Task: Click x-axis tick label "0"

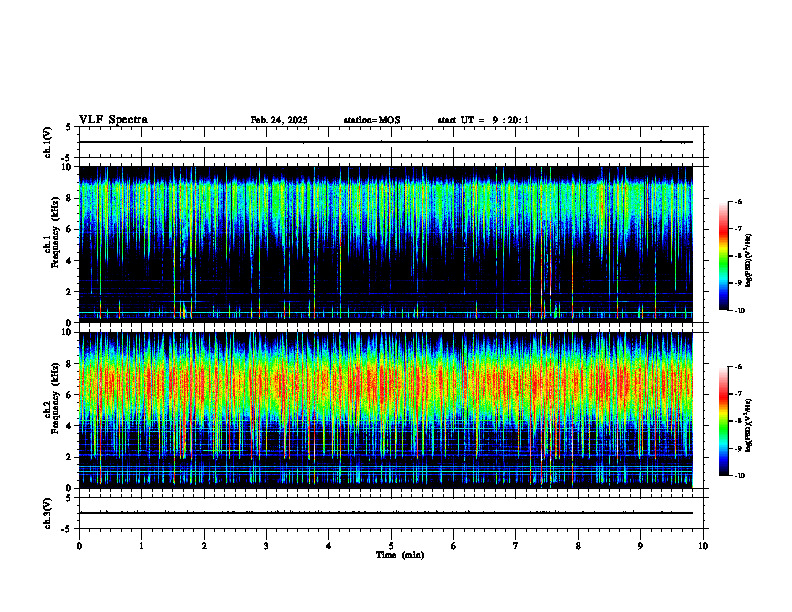Action: tap(79, 546)
